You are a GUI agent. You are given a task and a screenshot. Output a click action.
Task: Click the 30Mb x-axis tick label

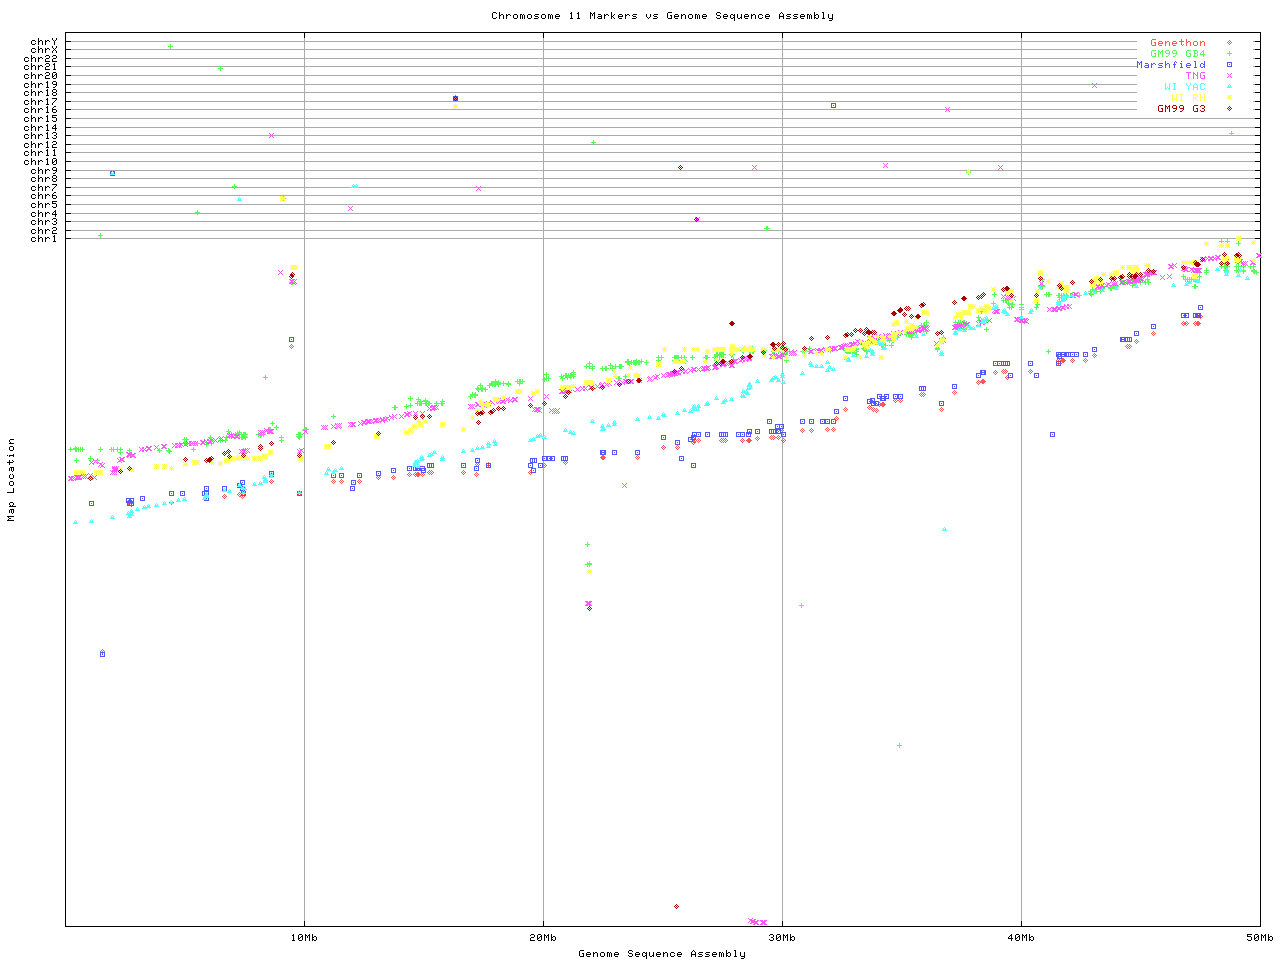[x=782, y=938]
